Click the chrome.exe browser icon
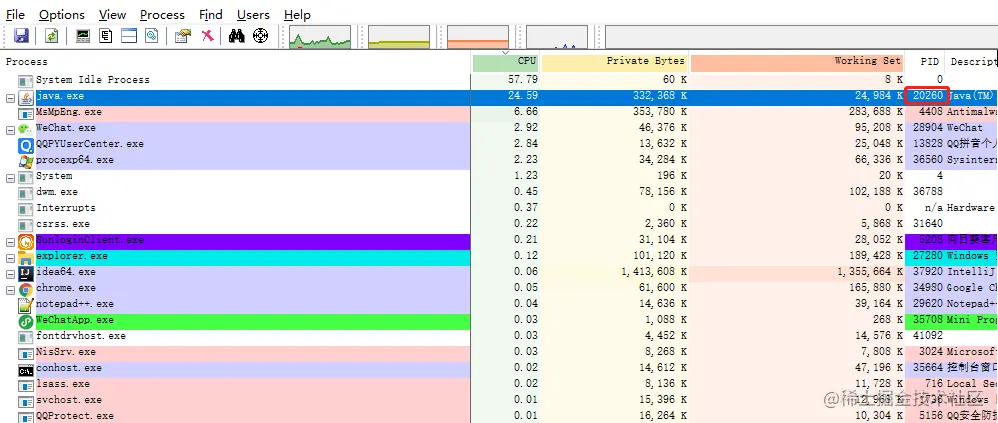This screenshot has width=998, height=423. 25,289
